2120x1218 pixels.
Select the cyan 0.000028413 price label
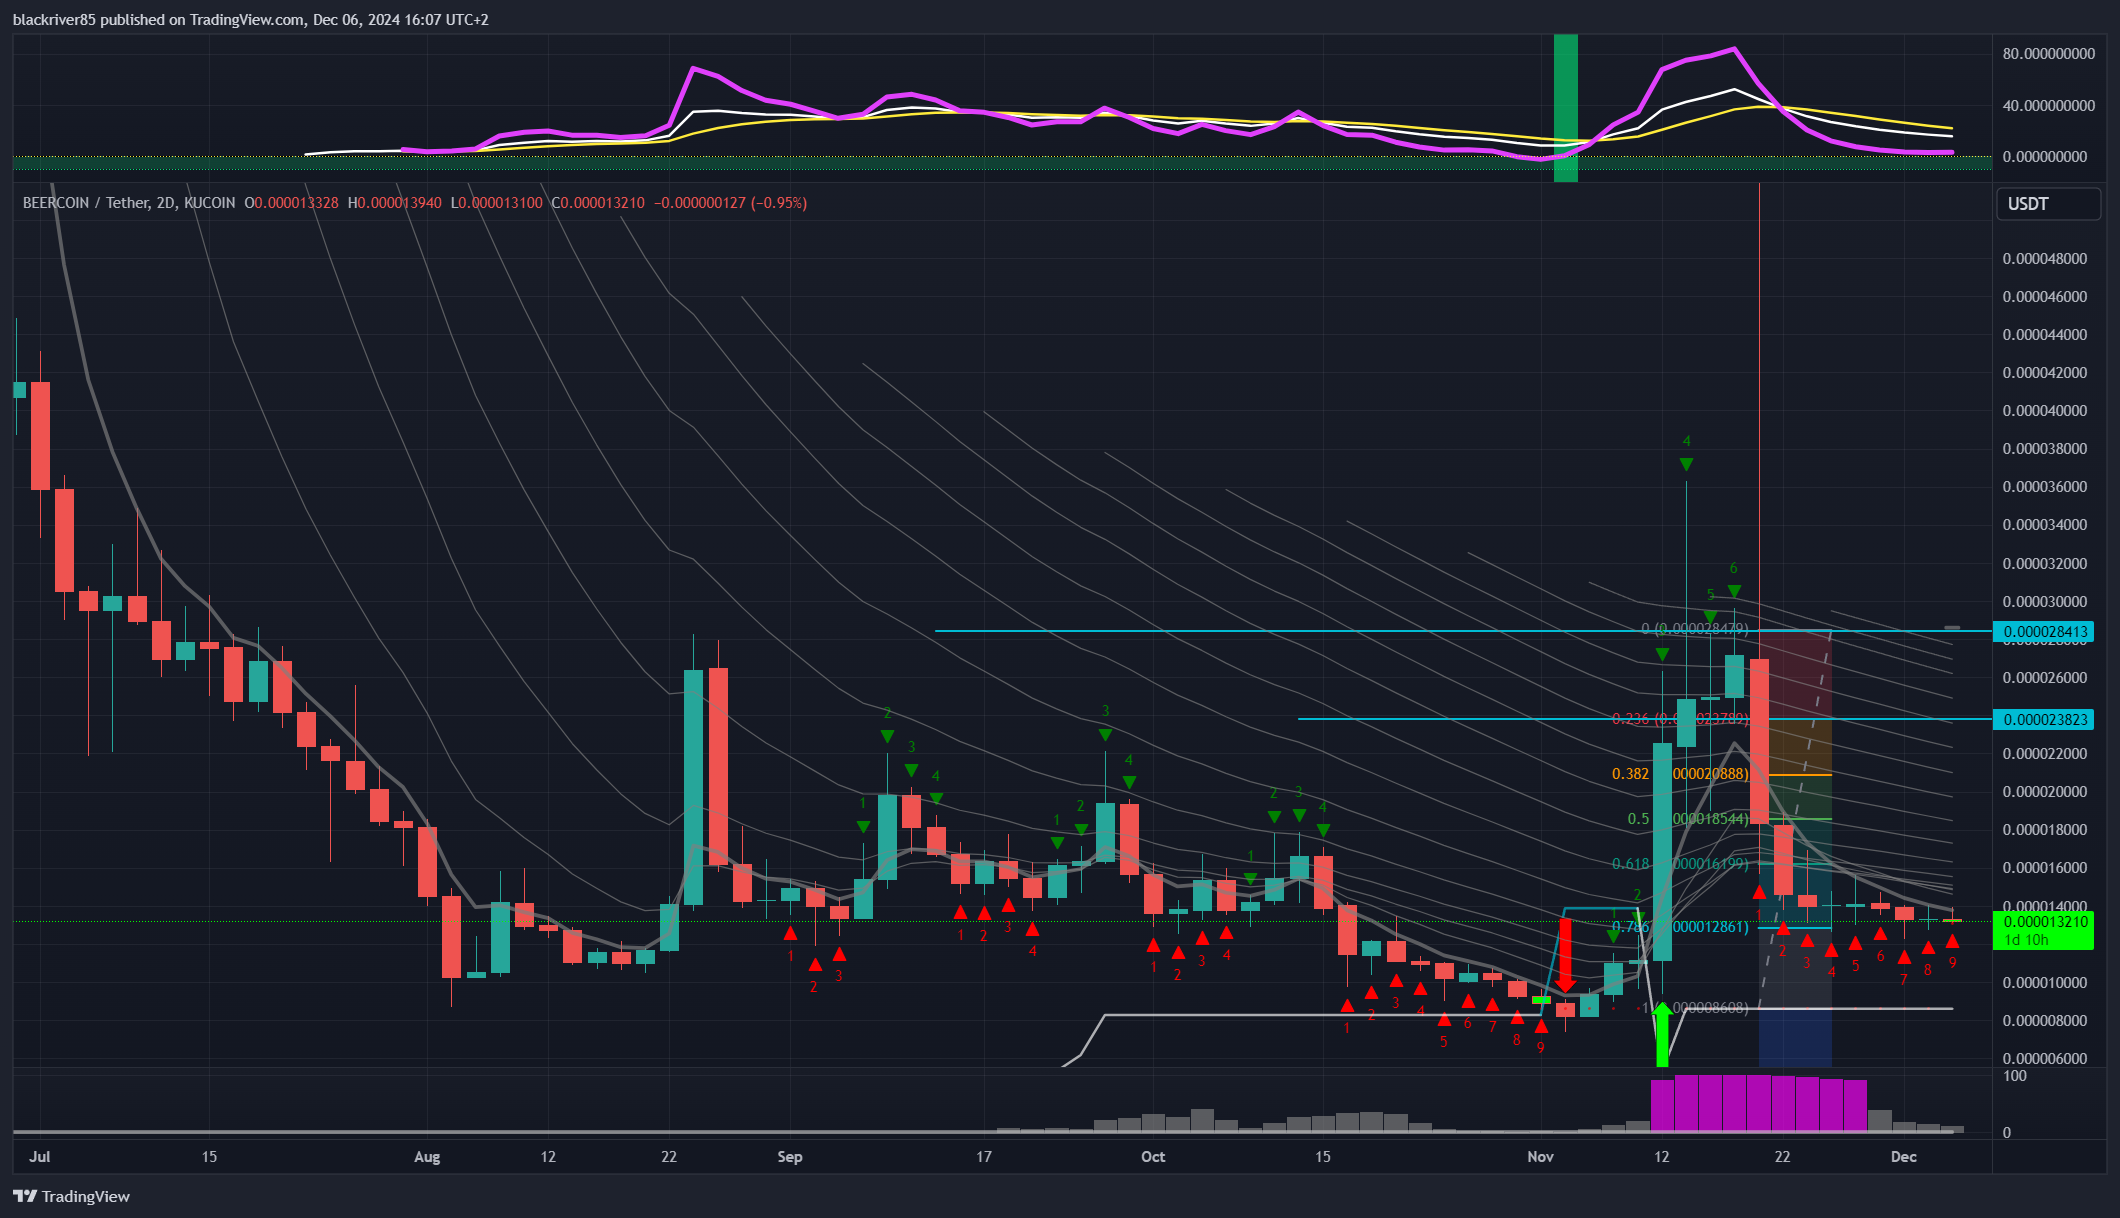pyautogui.click(x=2043, y=632)
